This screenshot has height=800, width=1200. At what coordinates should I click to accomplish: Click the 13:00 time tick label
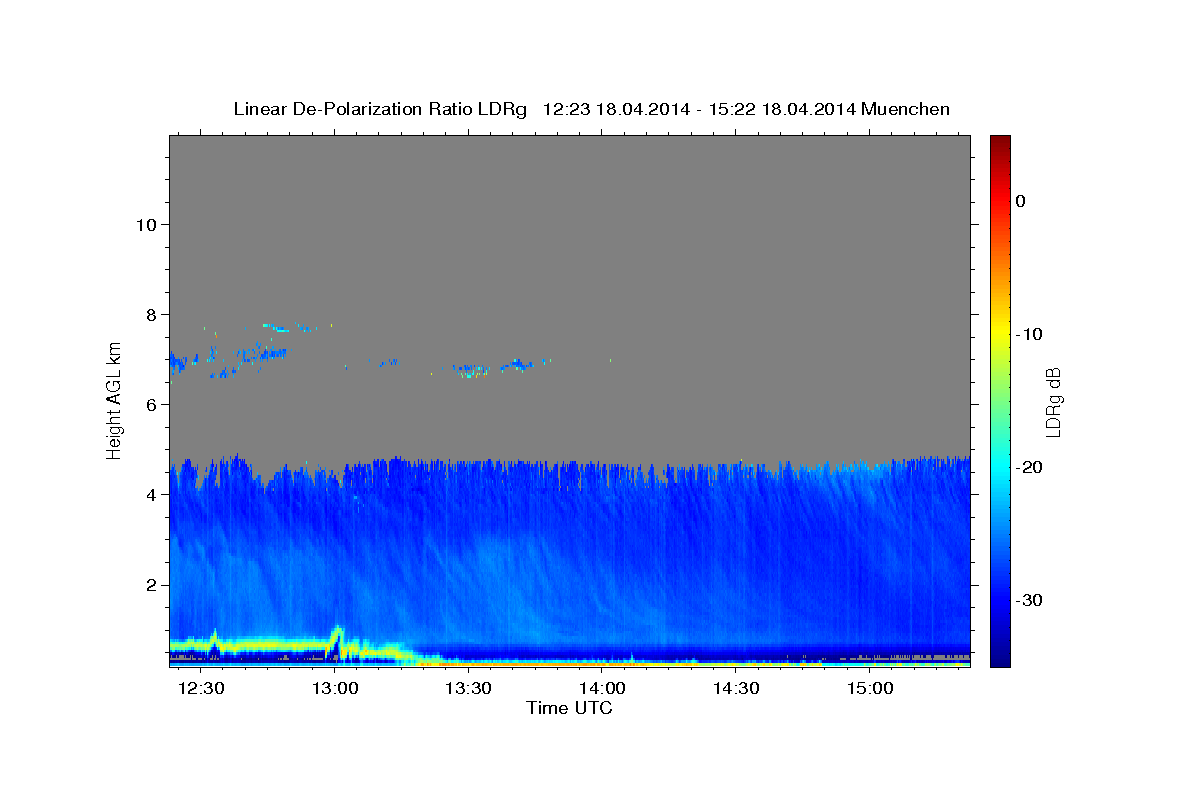336,689
